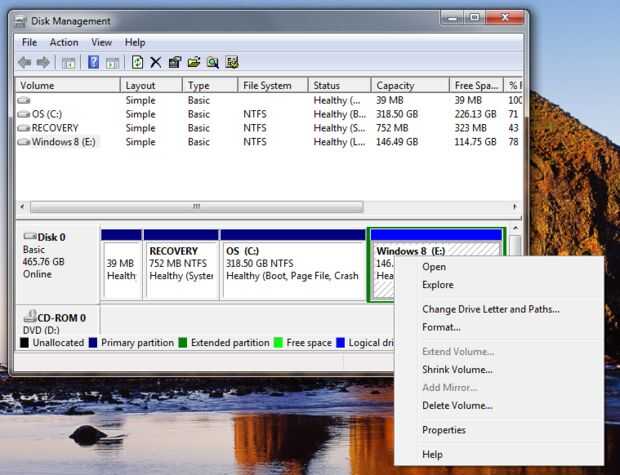This screenshot has height=475, width=620.
Task: Click the Back arrow toolbar icon
Action: [x=25, y=62]
